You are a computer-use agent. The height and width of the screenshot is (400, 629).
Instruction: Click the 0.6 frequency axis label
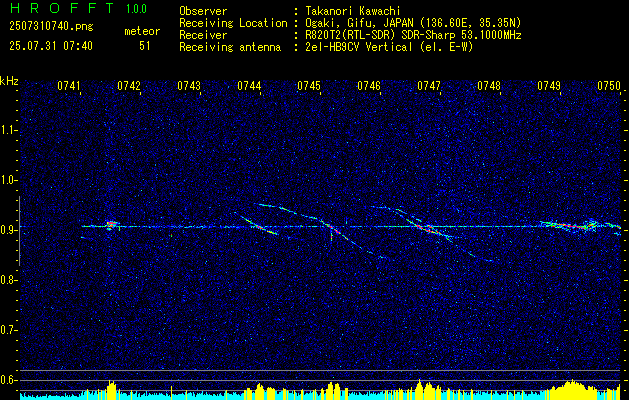[x=9, y=380]
